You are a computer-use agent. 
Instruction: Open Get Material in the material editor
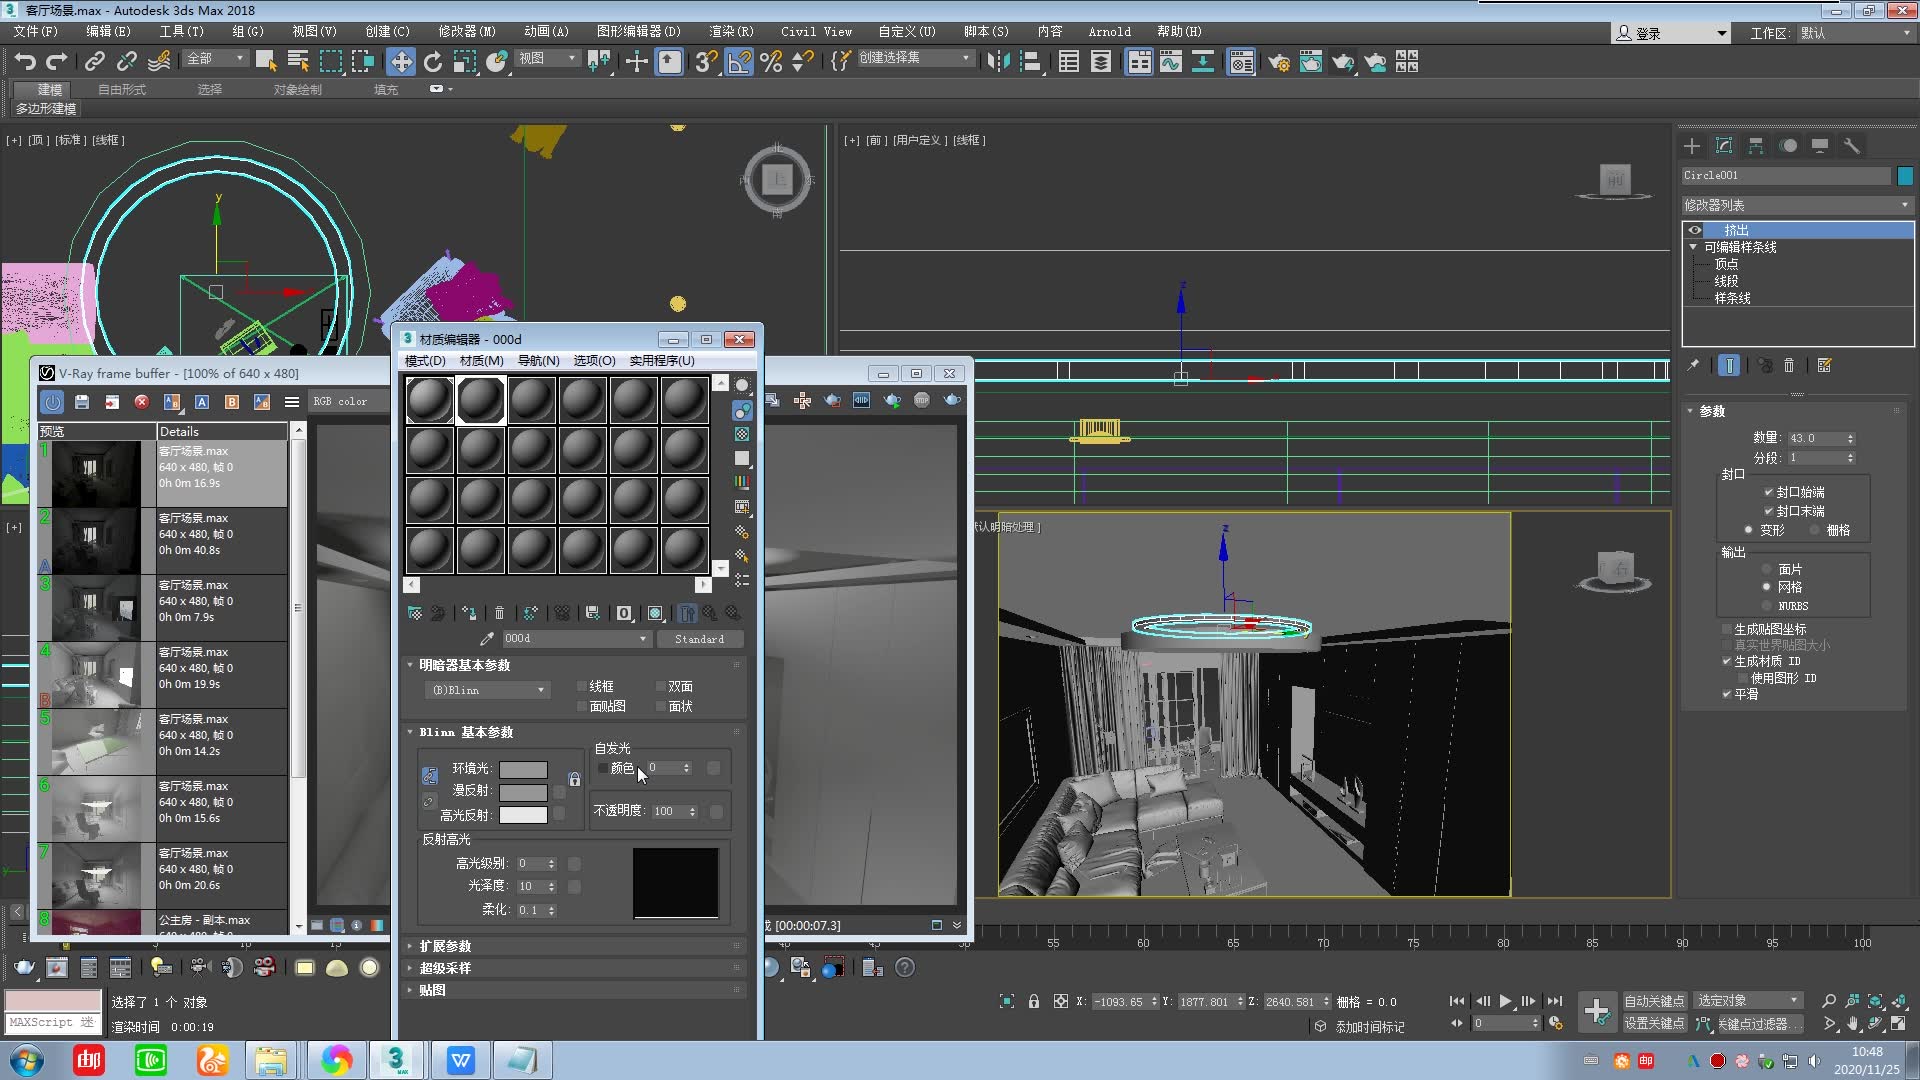(x=415, y=613)
